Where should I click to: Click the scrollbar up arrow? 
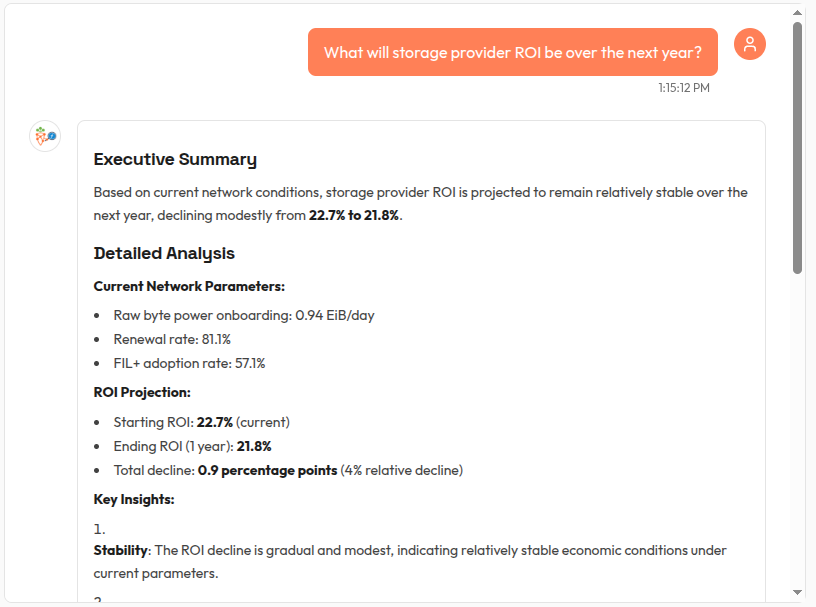[797, 14]
